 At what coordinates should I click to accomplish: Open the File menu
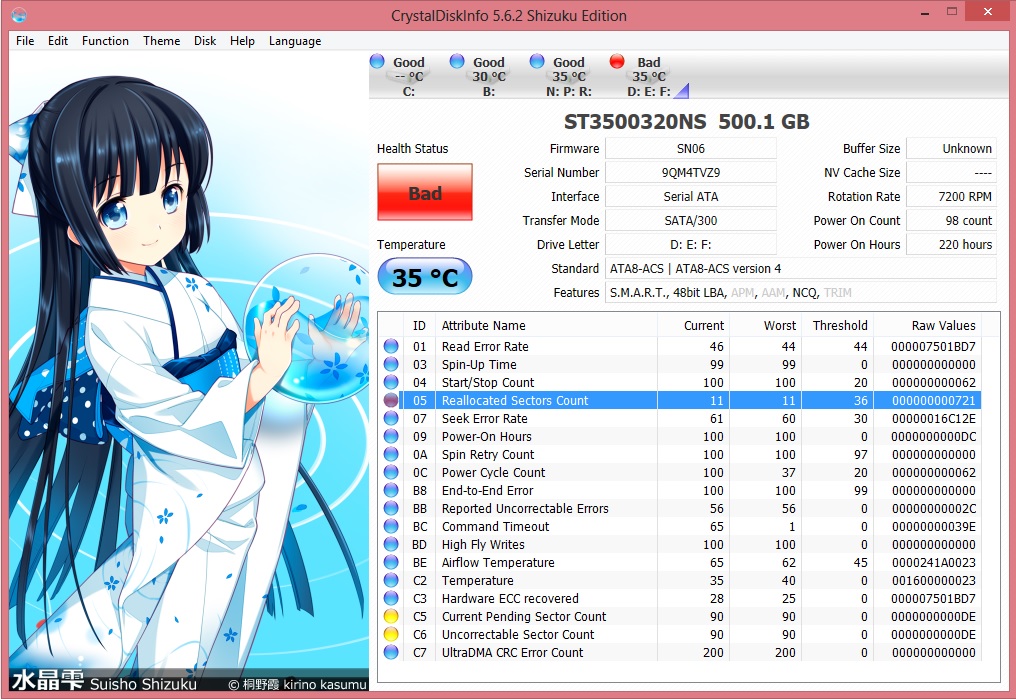click(25, 41)
